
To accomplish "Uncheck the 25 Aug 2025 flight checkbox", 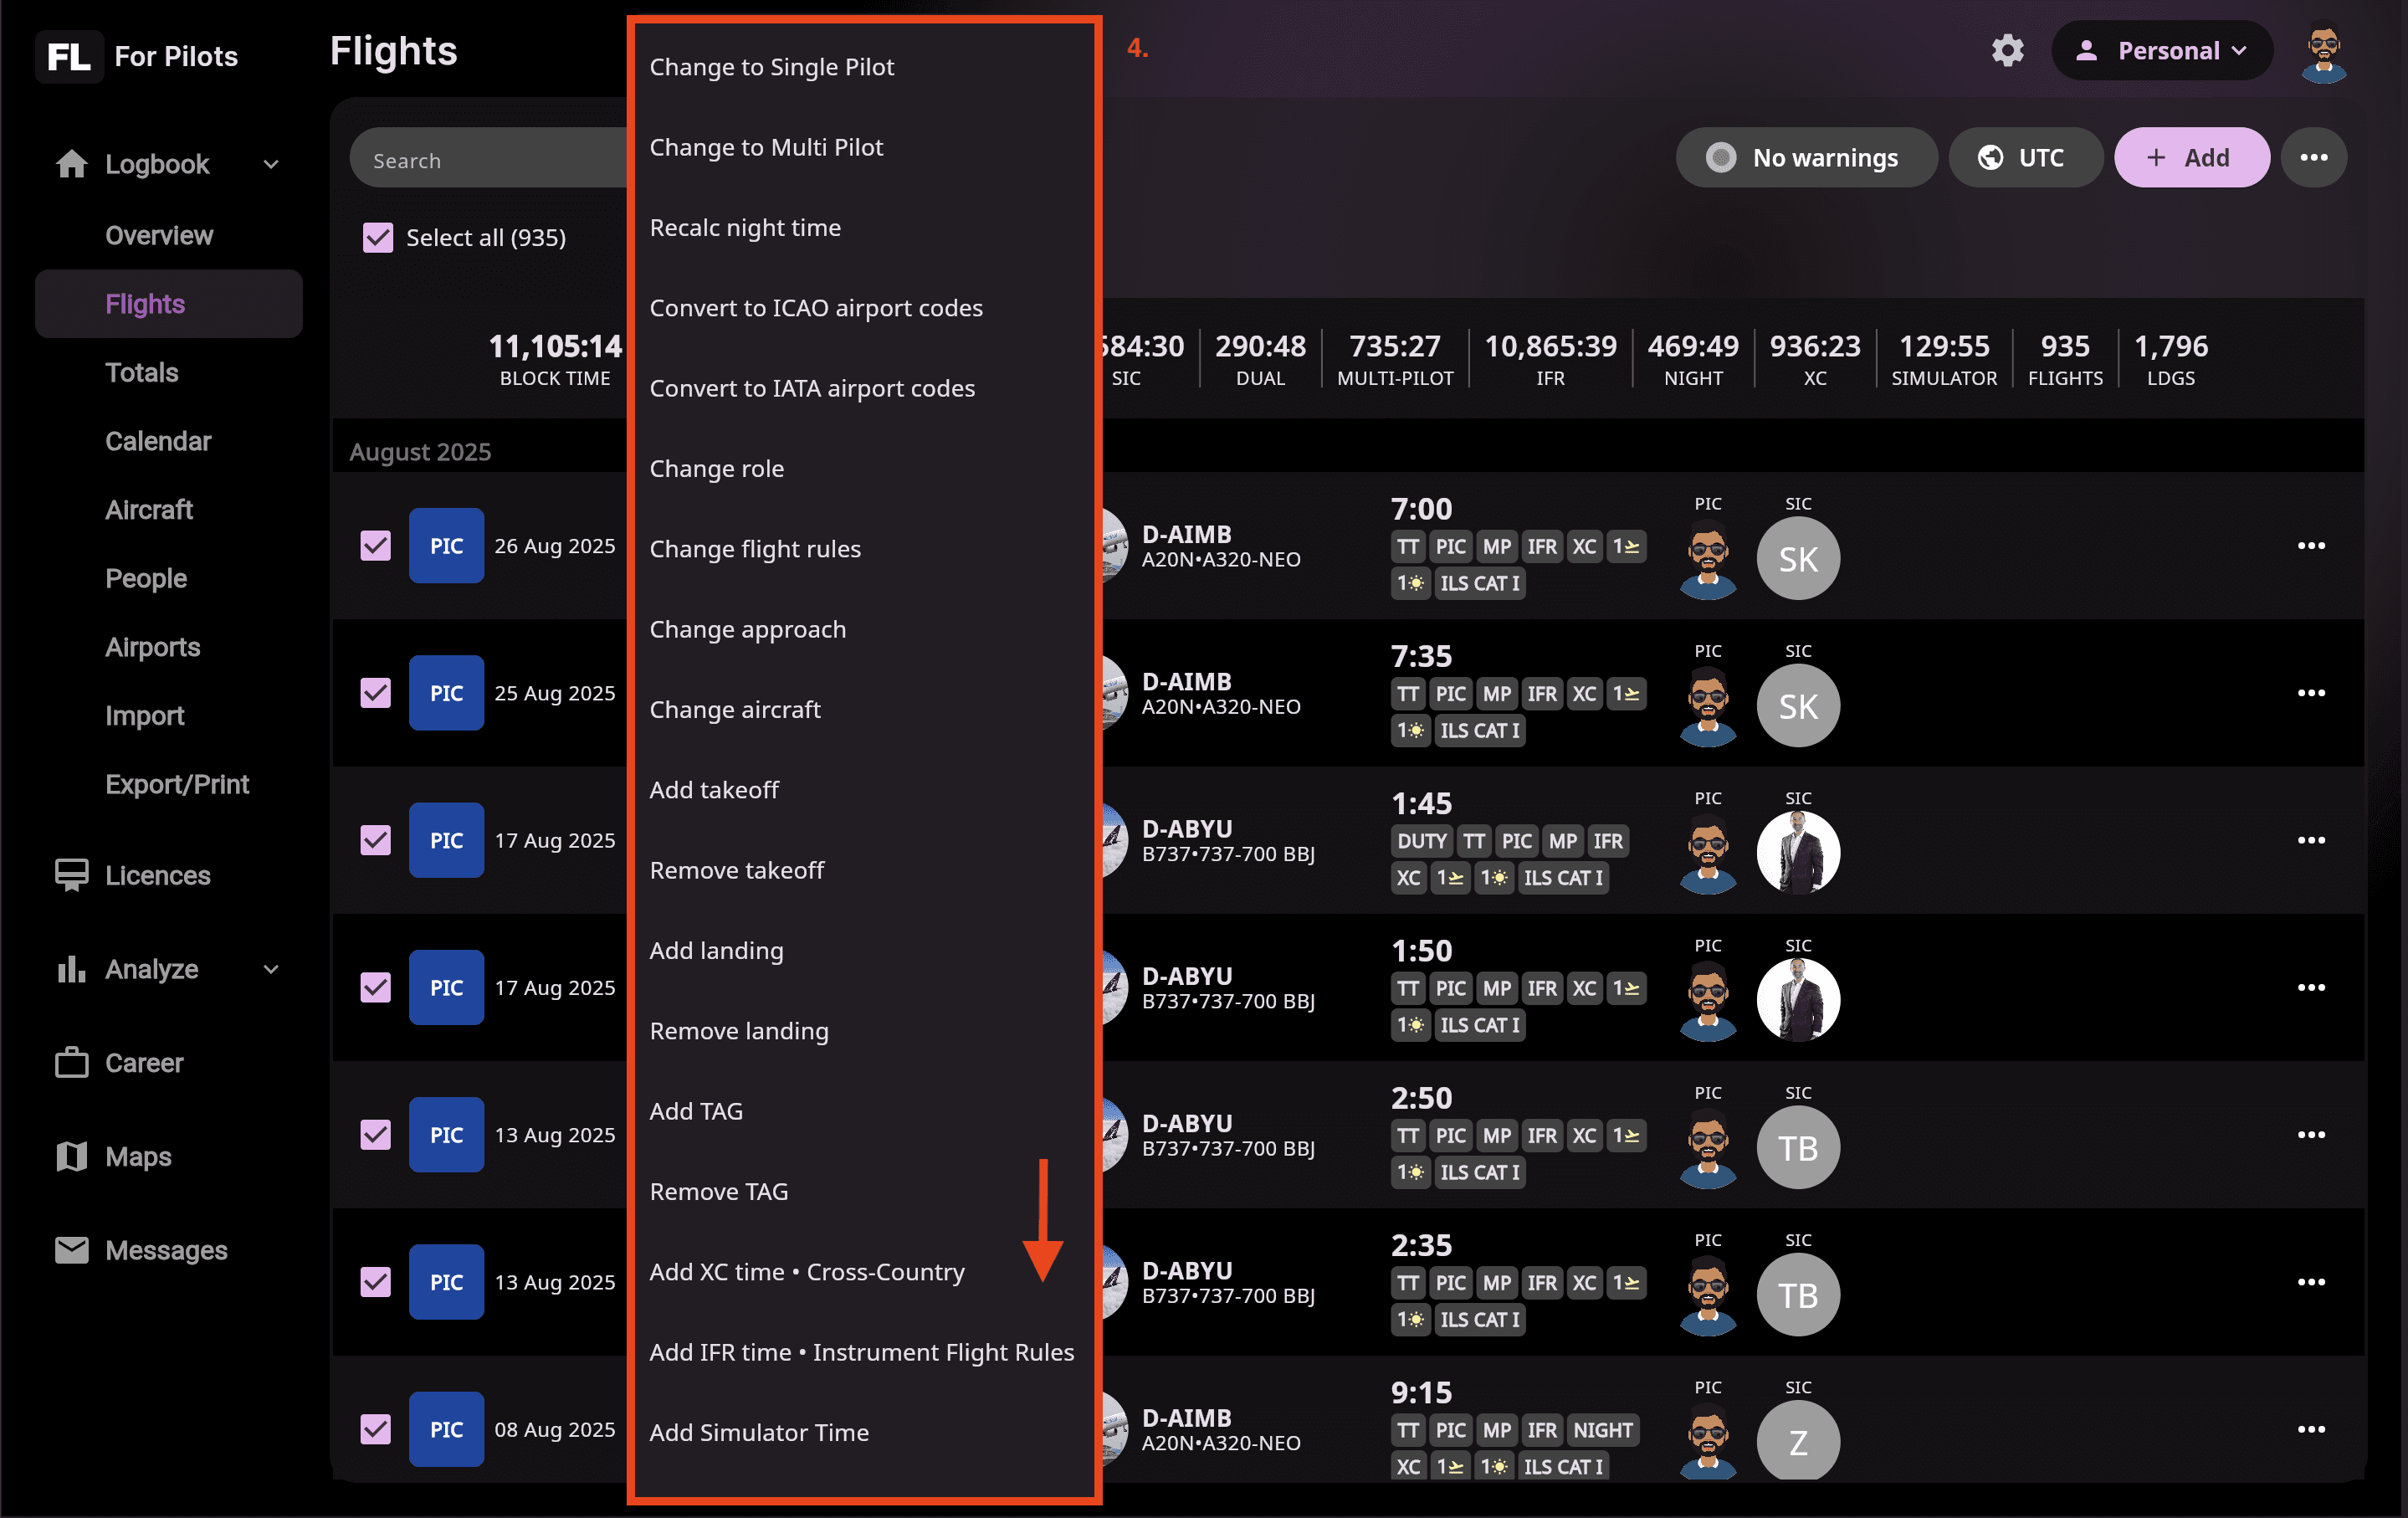I will point(376,693).
